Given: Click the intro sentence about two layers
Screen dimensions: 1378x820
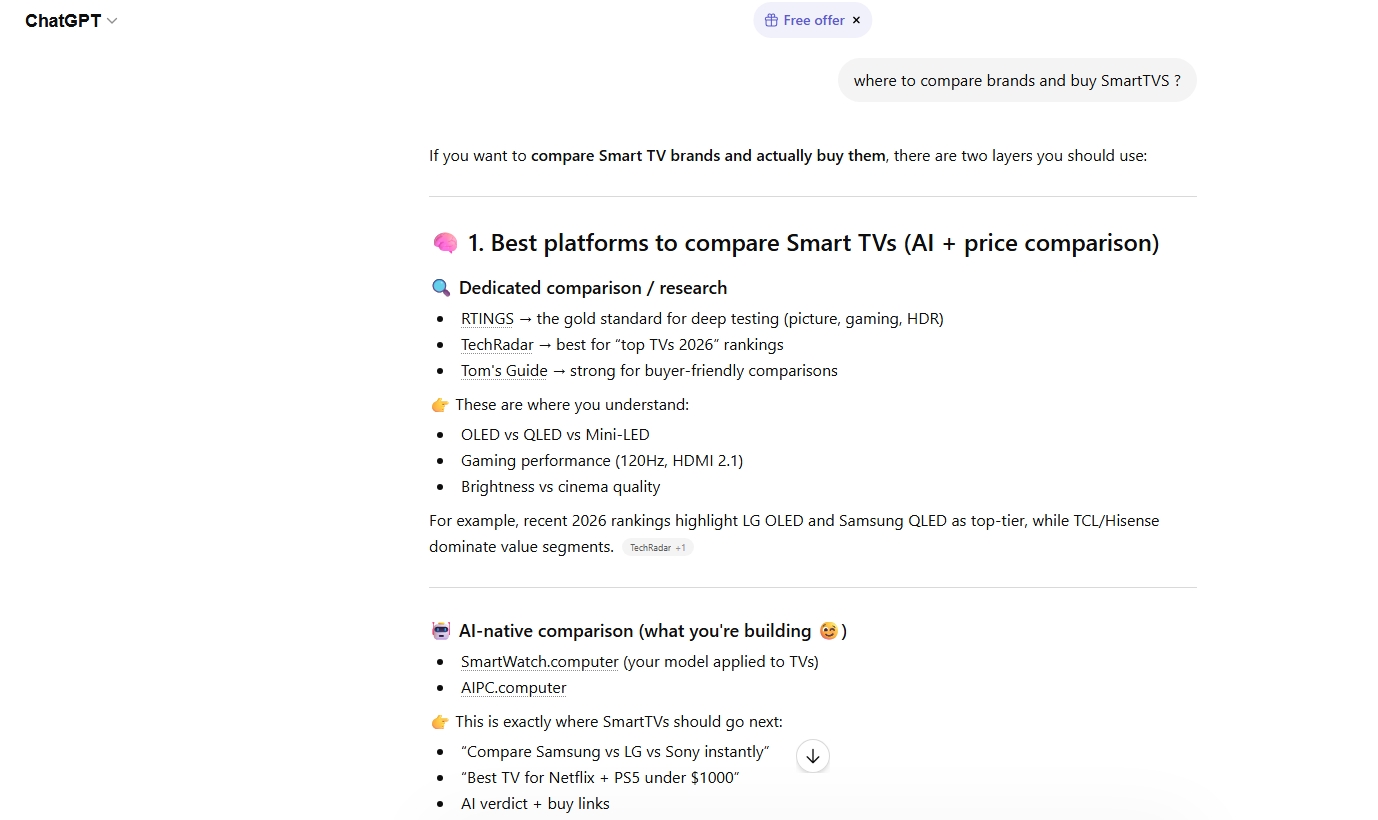Looking at the screenshot, I should (788, 156).
